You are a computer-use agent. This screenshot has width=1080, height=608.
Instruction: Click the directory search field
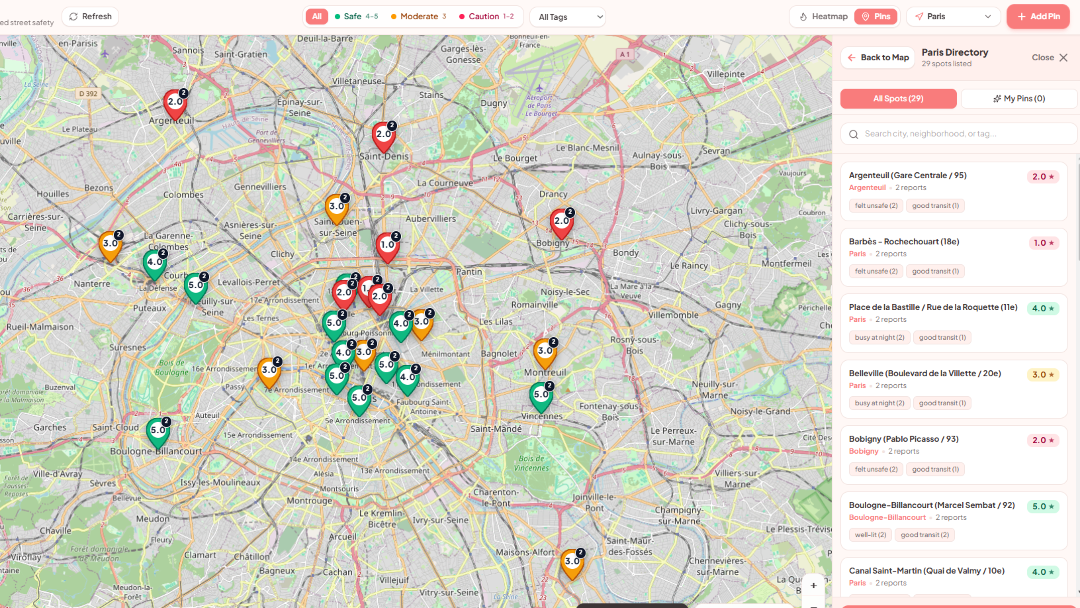click(958, 134)
